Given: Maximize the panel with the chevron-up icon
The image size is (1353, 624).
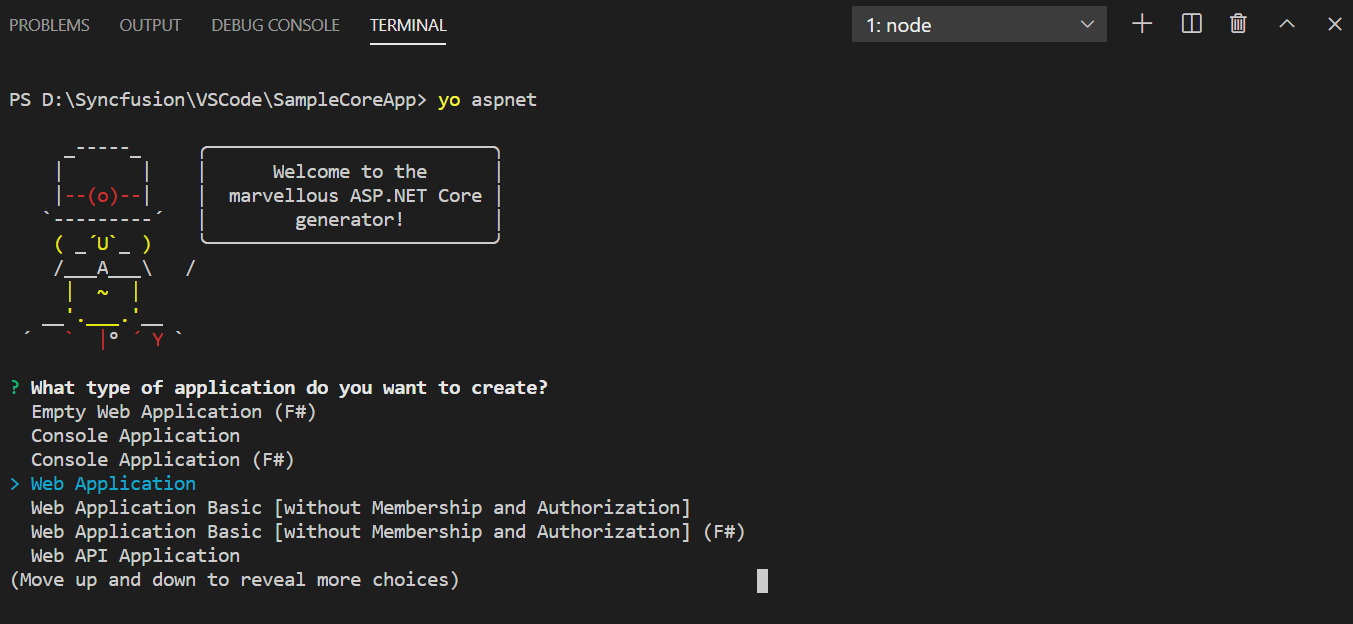Looking at the screenshot, I should point(1286,23).
